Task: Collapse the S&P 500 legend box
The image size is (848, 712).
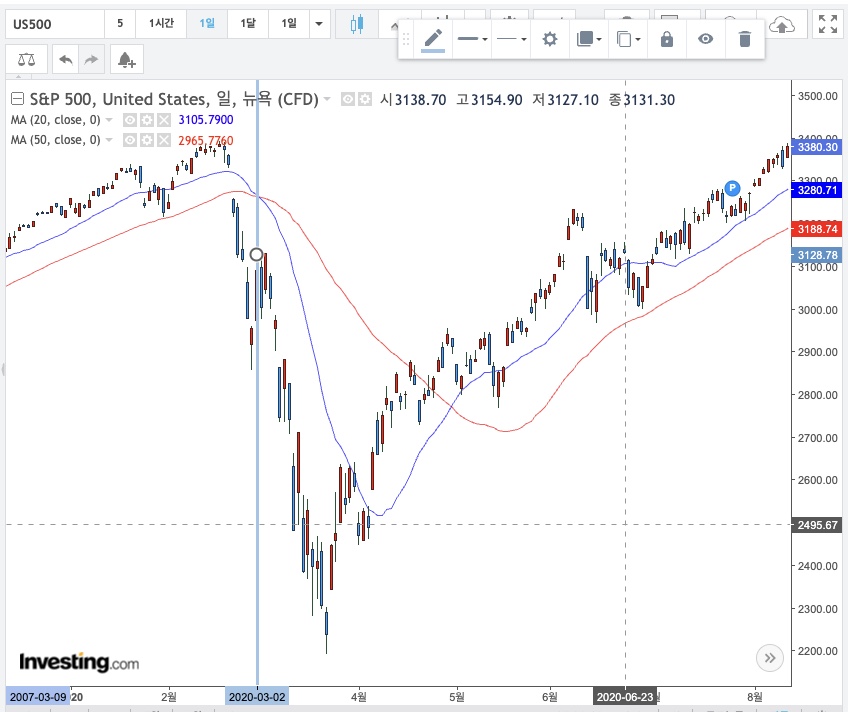Action: (x=17, y=99)
